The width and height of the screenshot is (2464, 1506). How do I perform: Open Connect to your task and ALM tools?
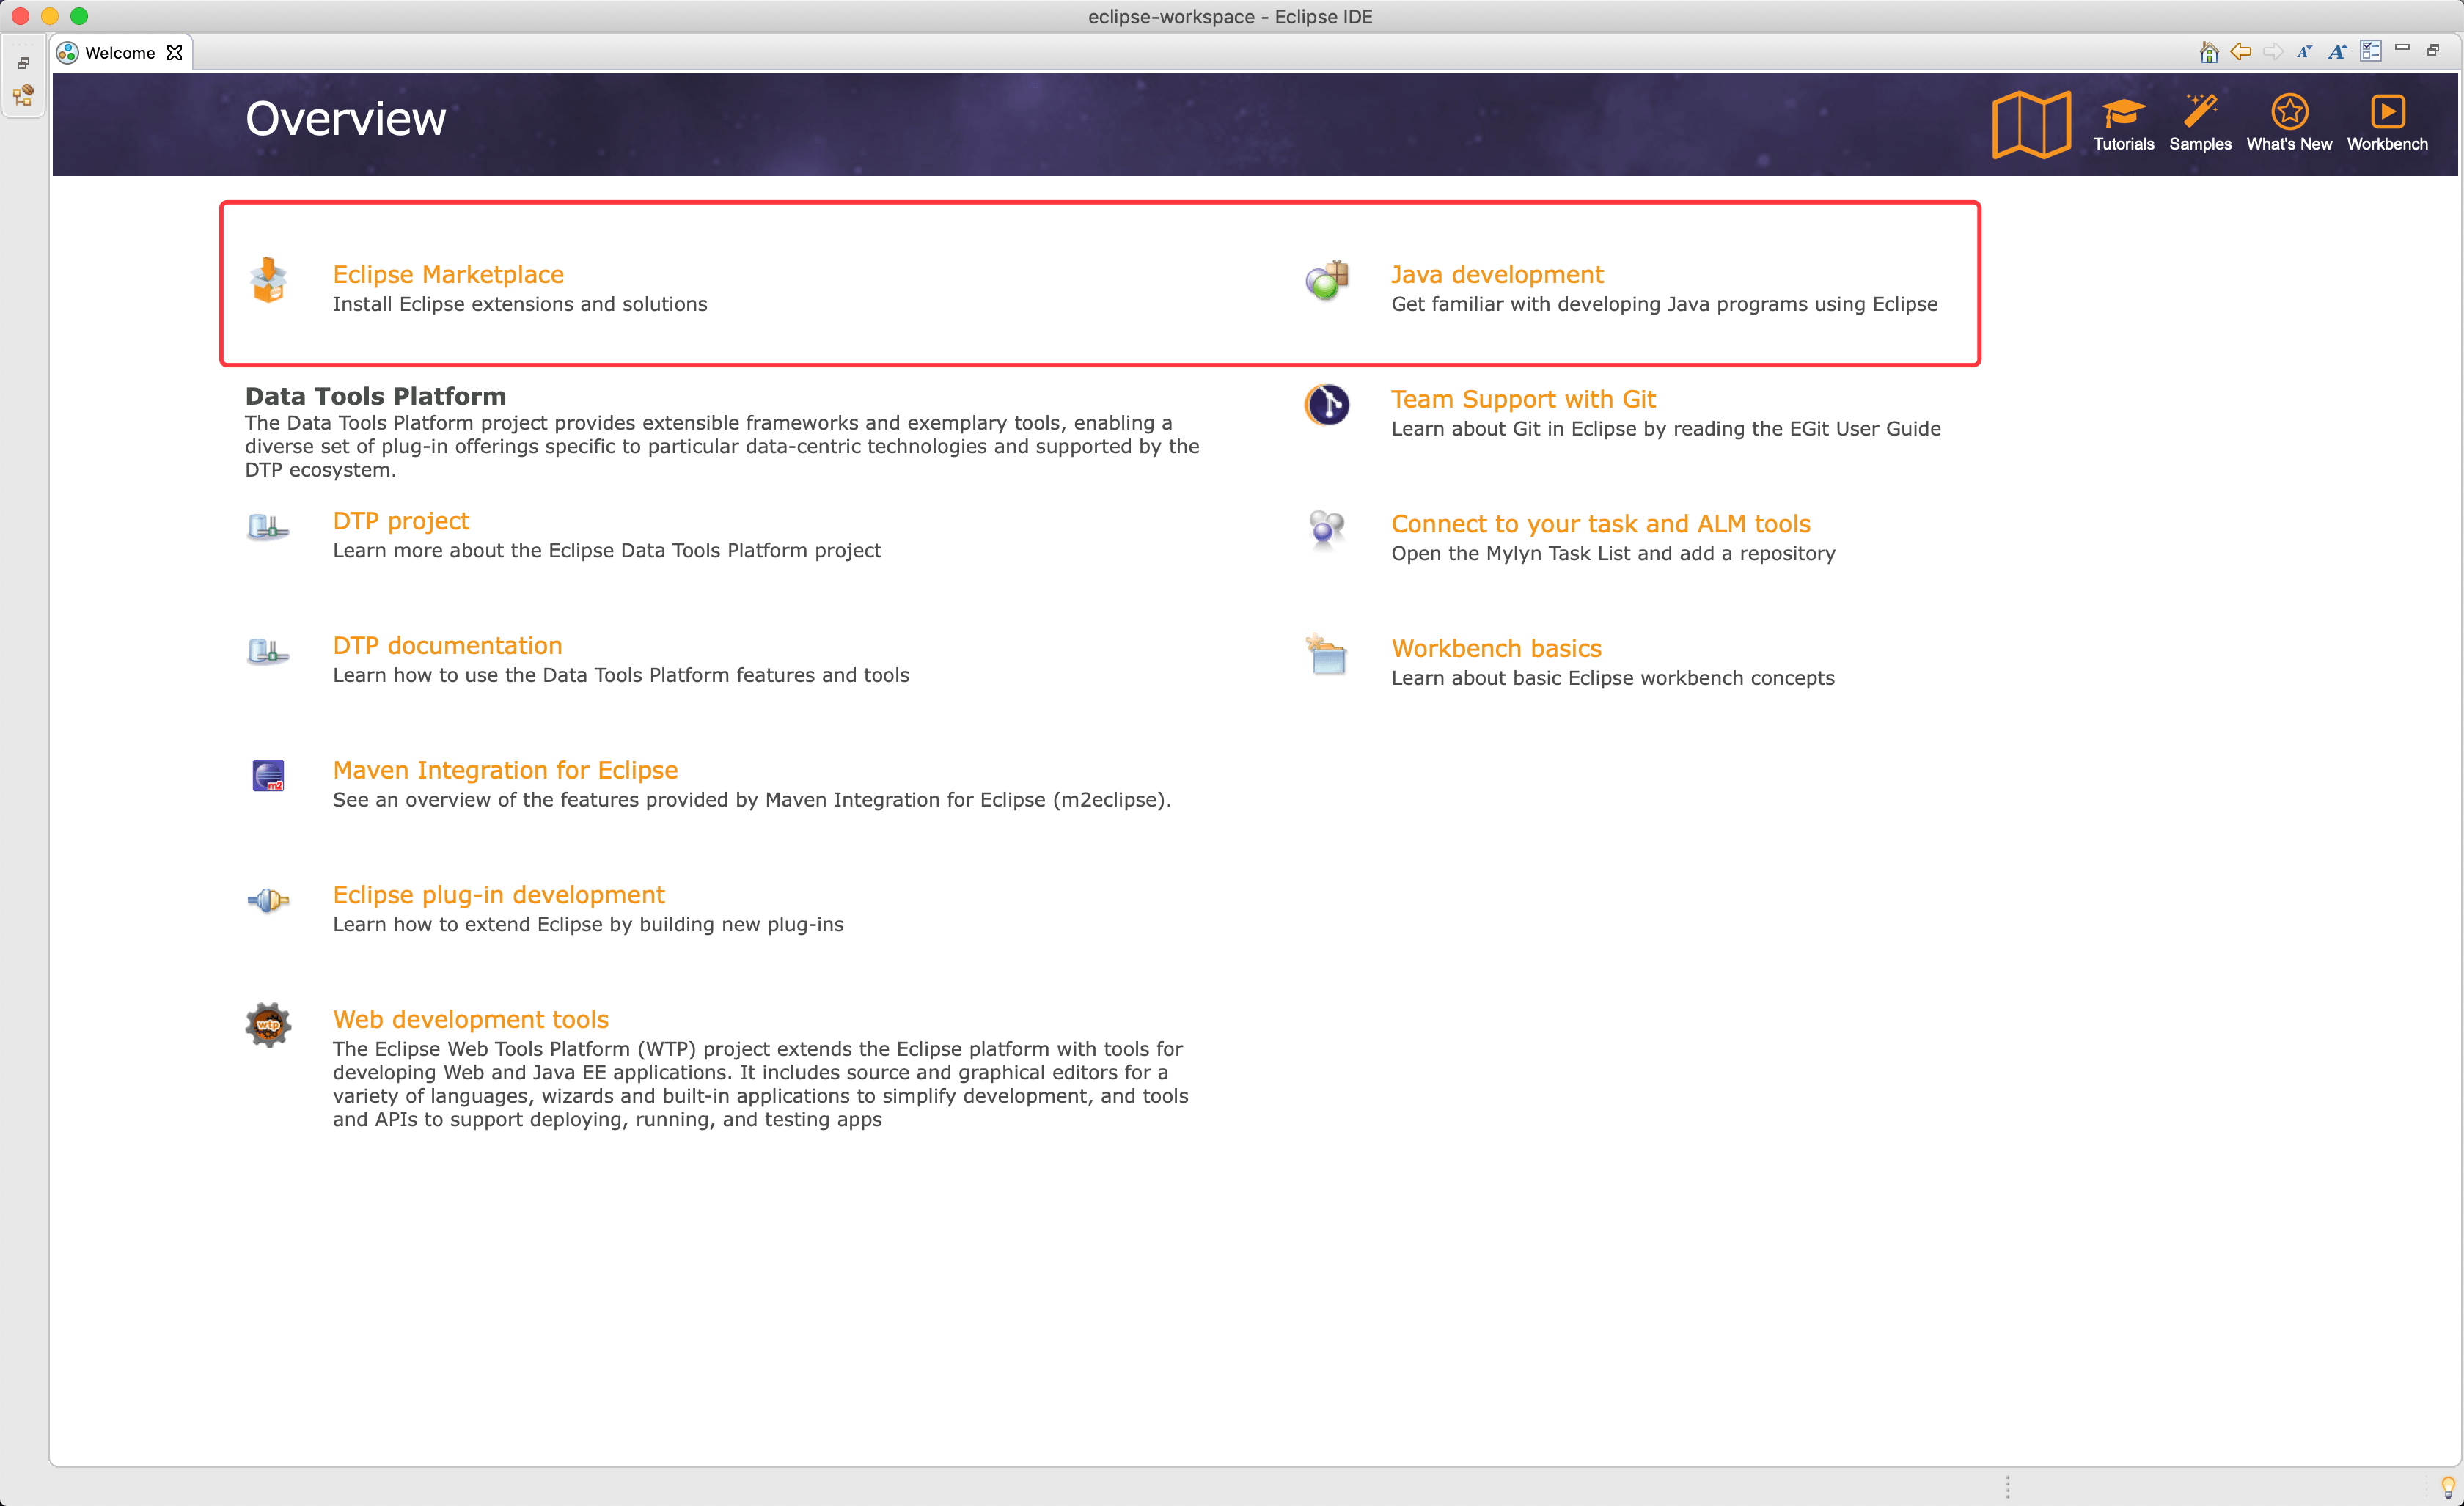pyautogui.click(x=1601, y=524)
